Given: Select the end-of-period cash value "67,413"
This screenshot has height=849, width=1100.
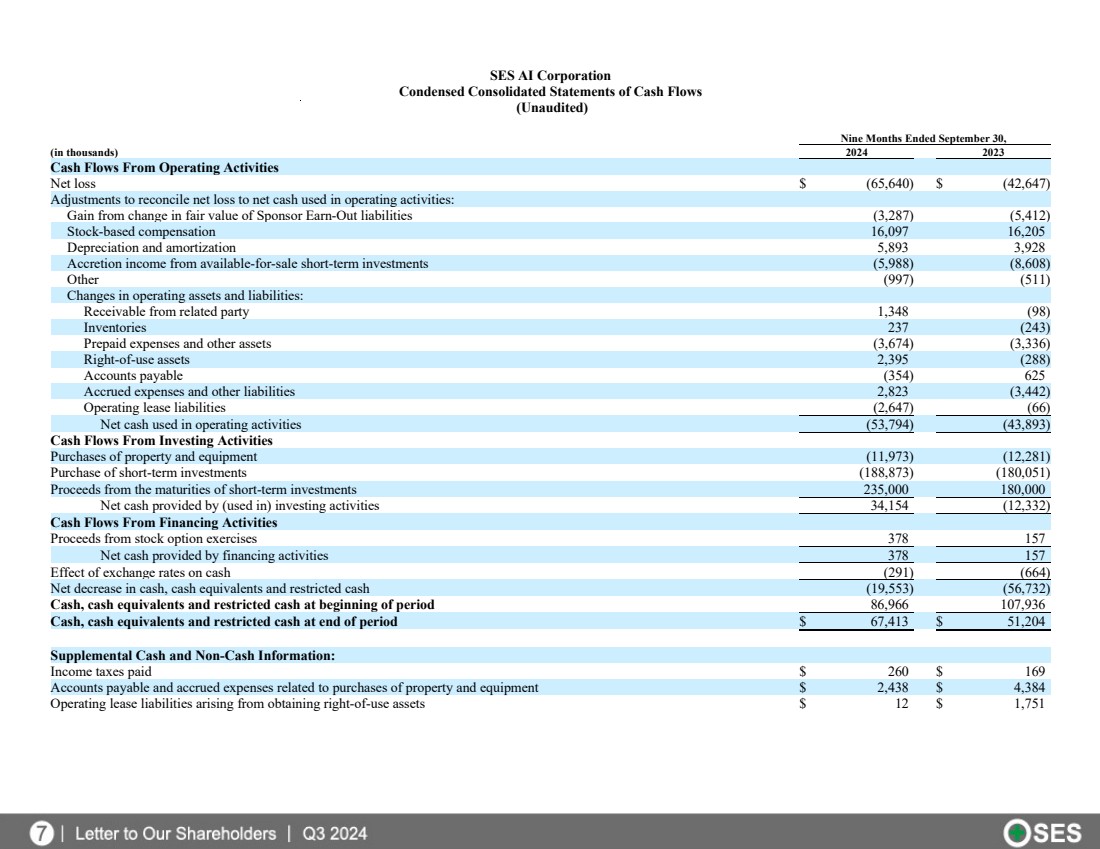Looking at the screenshot, I should click(889, 622).
